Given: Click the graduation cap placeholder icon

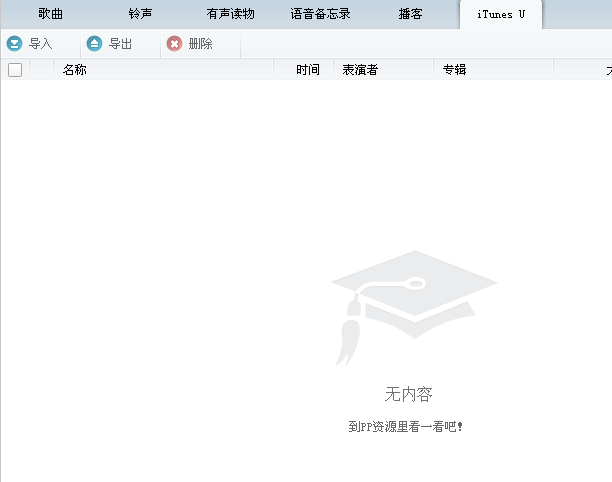Looking at the screenshot, I should tap(414, 305).
